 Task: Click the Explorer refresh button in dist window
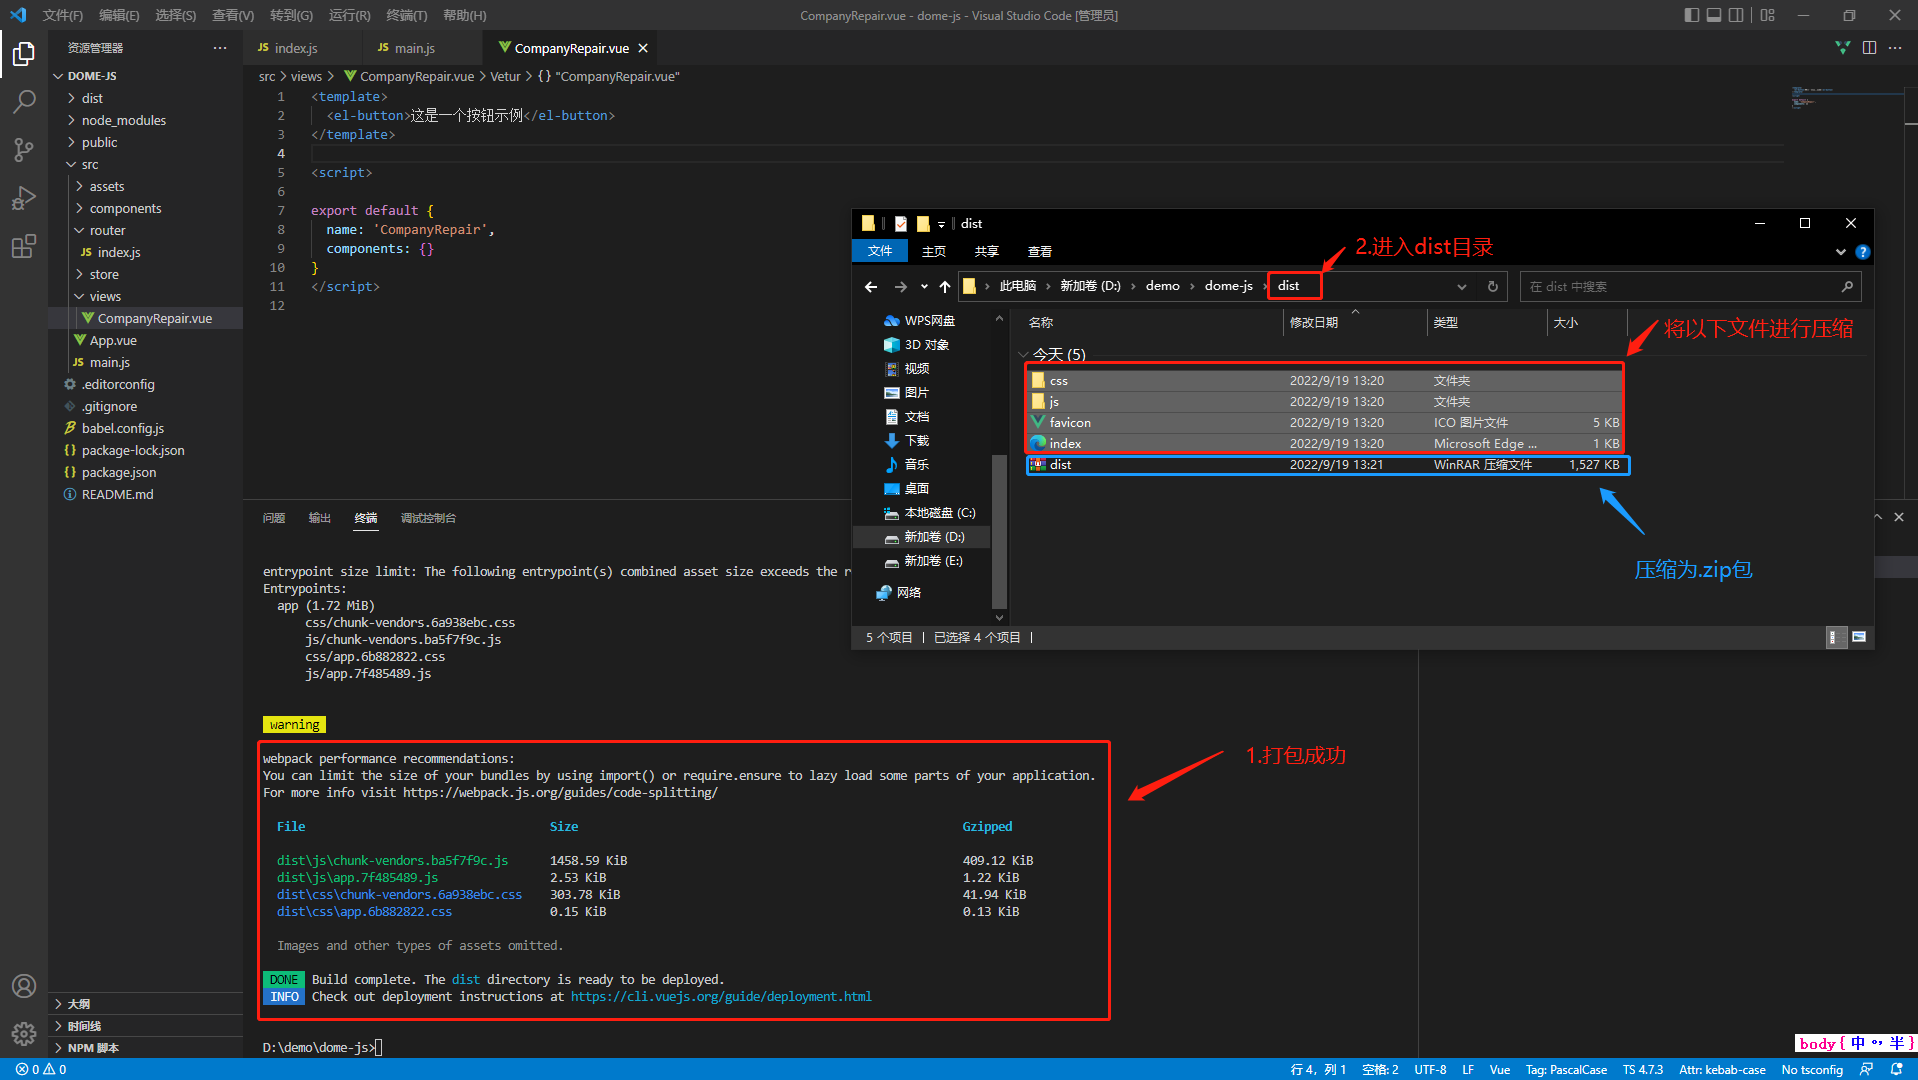1492,287
